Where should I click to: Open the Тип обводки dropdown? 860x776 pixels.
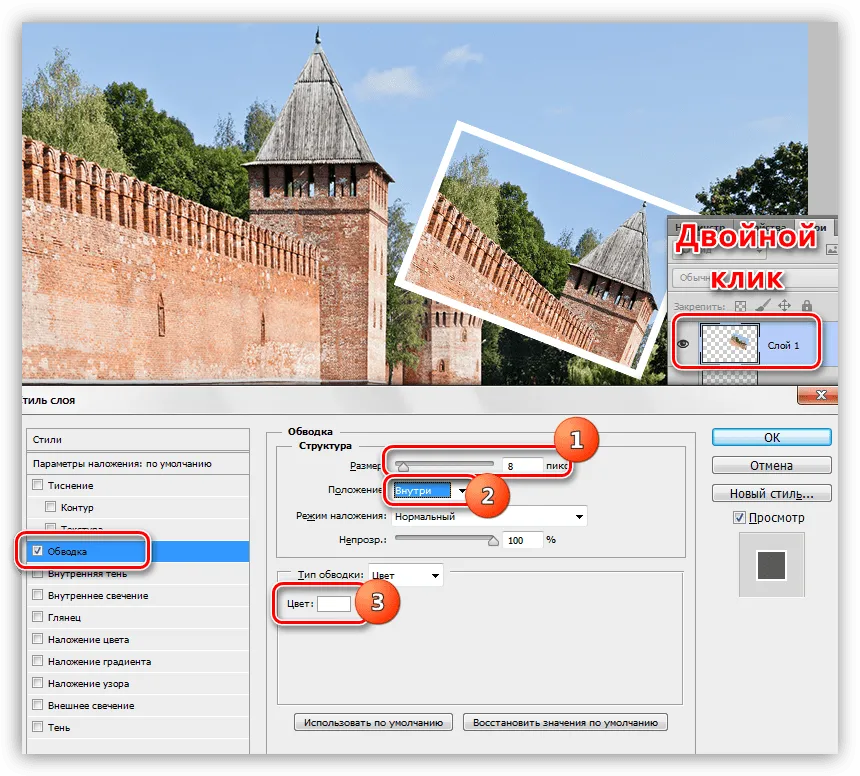(405, 575)
